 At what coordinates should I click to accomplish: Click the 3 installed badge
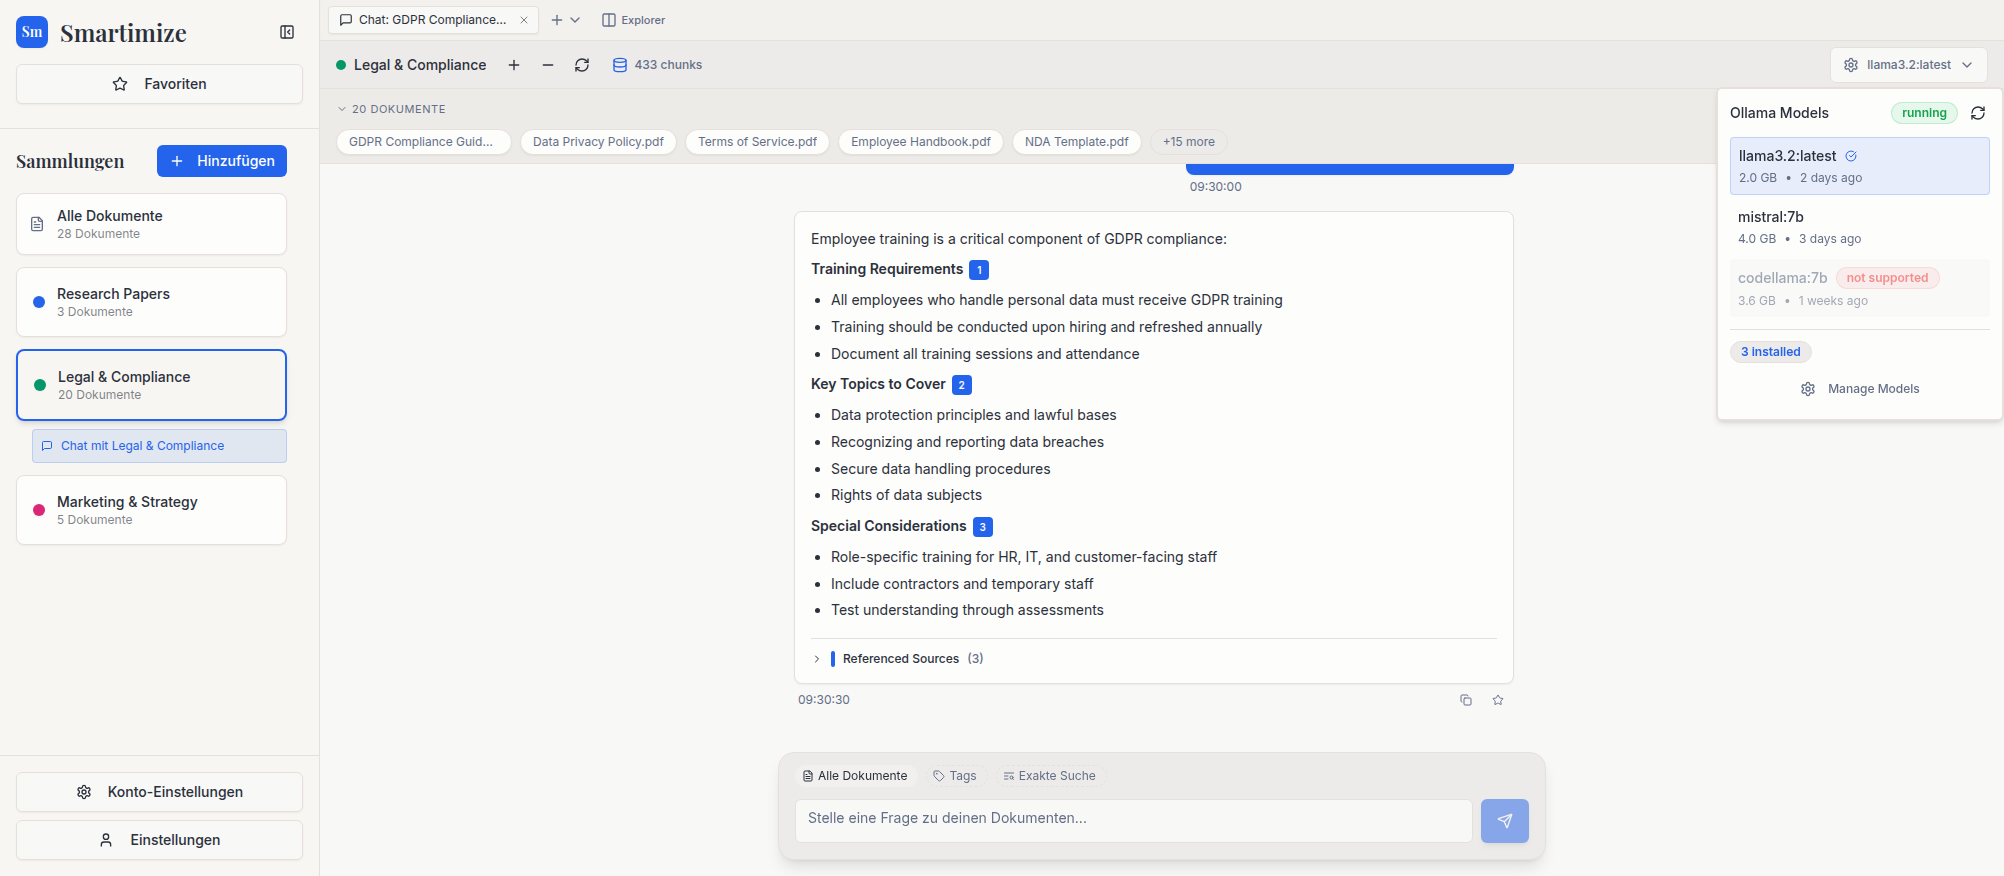click(x=1771, y=352)
